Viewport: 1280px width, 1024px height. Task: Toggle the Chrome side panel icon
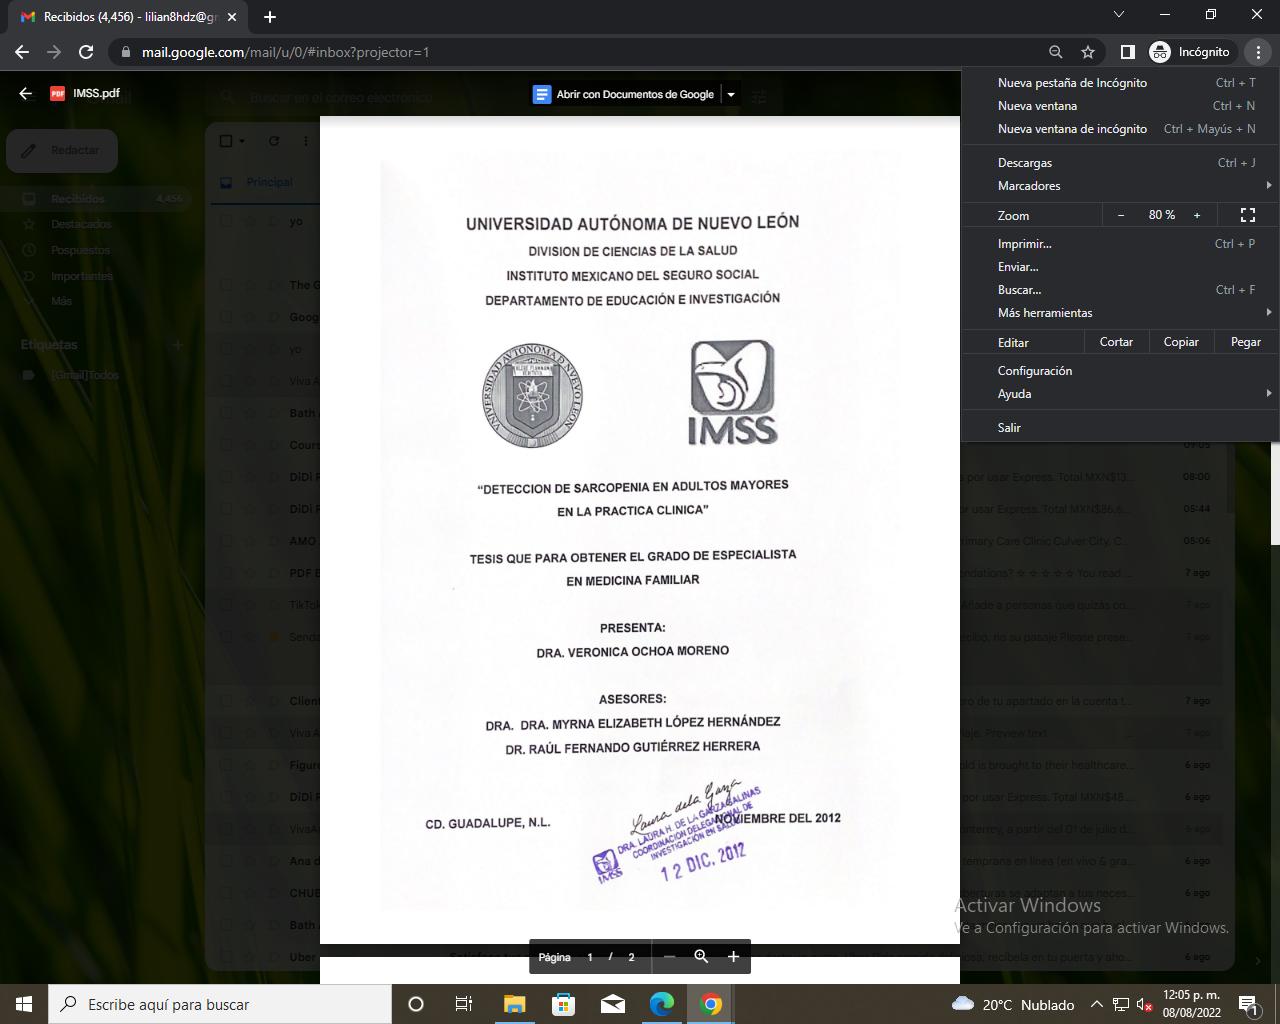coord(1127,52)
